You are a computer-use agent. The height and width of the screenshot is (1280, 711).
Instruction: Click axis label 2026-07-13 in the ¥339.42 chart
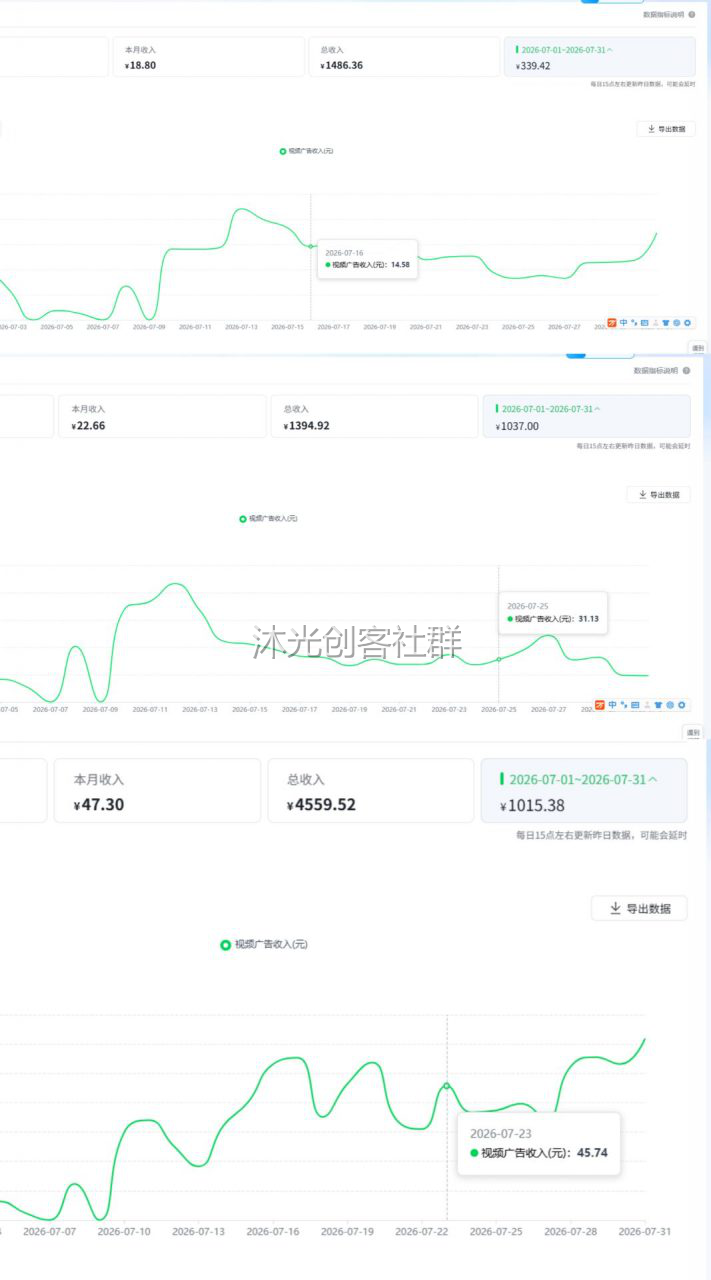241,327
